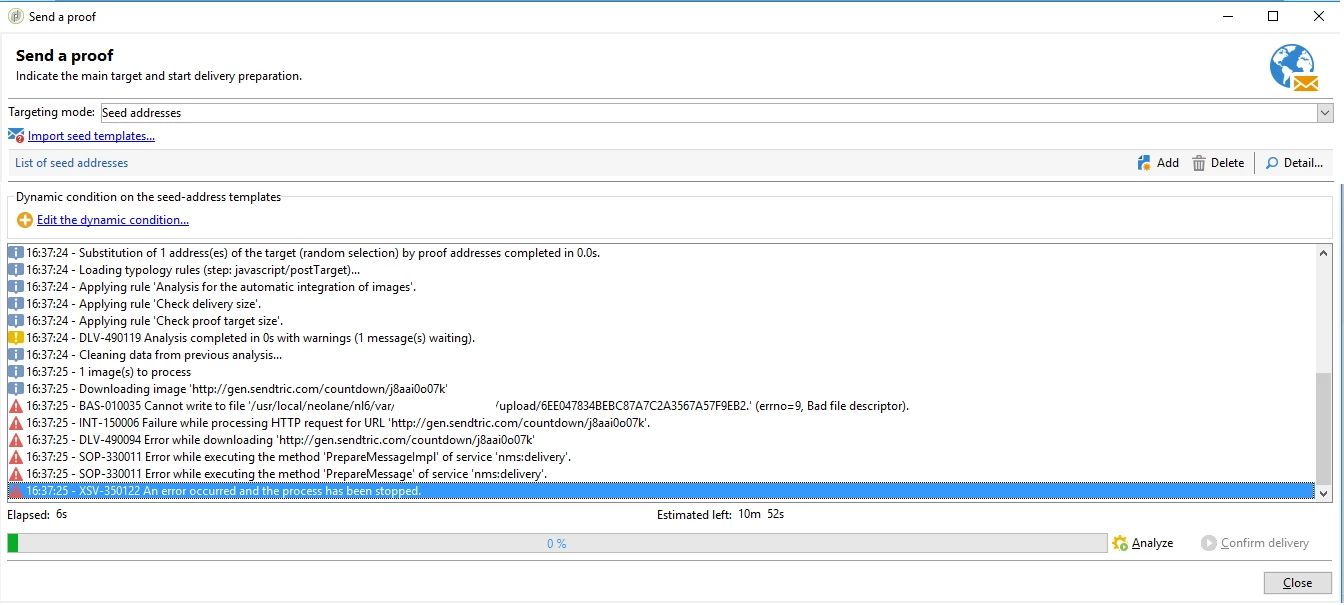1344x605 pixels.
Task: Click the gear icon on Analyze
Action: click(1120, 543)
